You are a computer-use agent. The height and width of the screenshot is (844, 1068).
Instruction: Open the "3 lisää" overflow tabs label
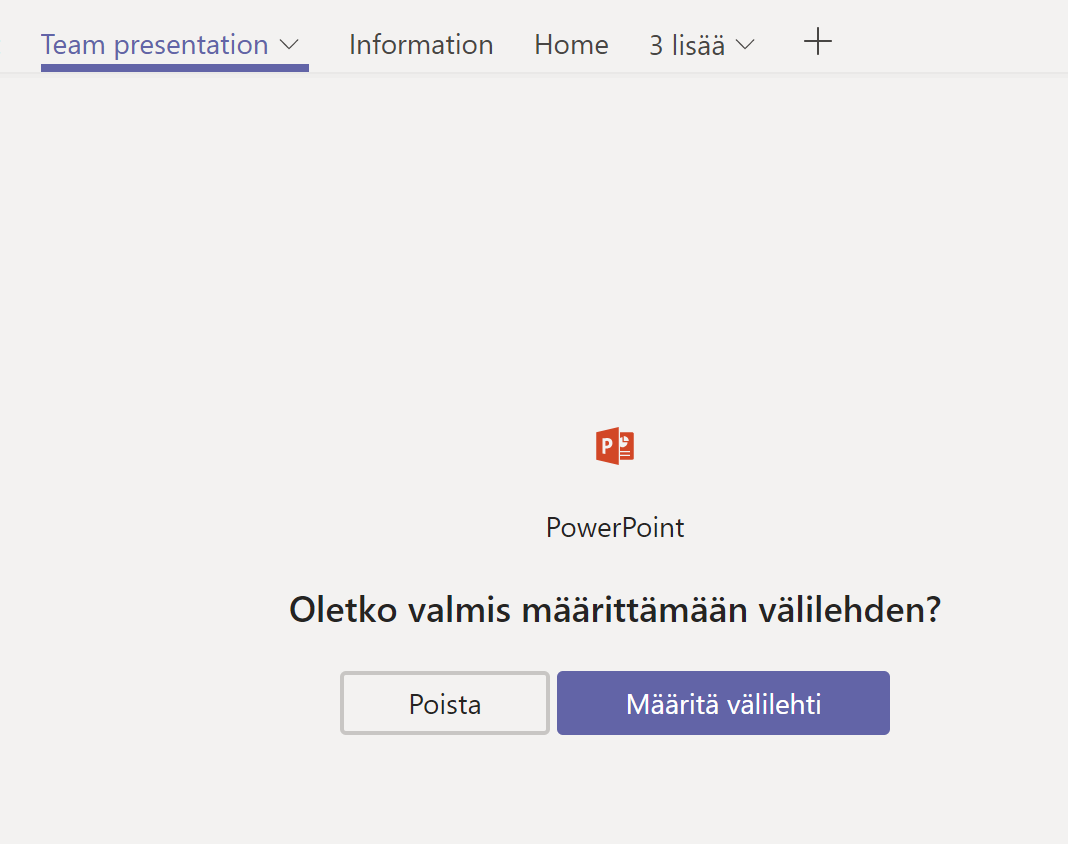[687, 46]
